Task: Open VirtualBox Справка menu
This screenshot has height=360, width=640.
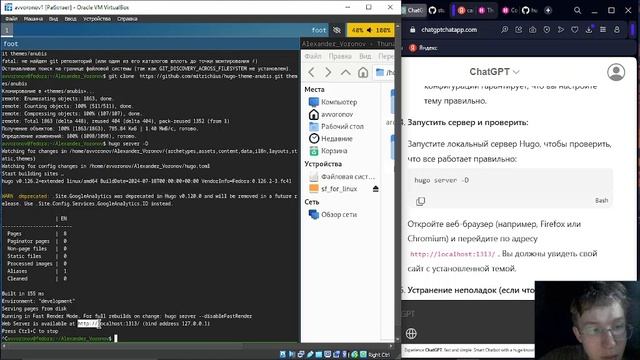Action: pos(127,19)
